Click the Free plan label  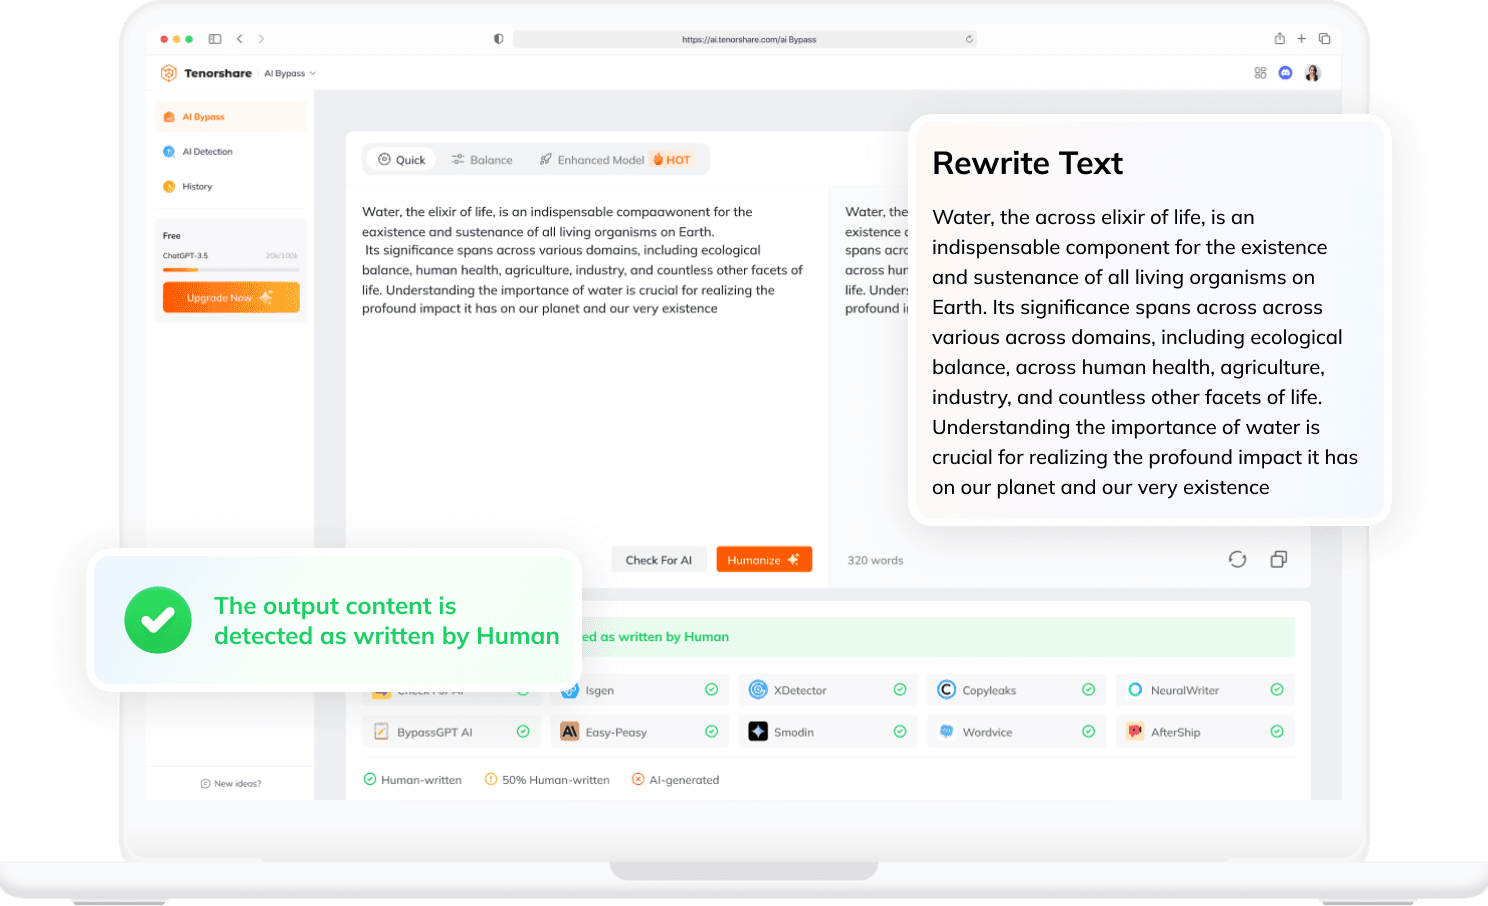[172, 236]
